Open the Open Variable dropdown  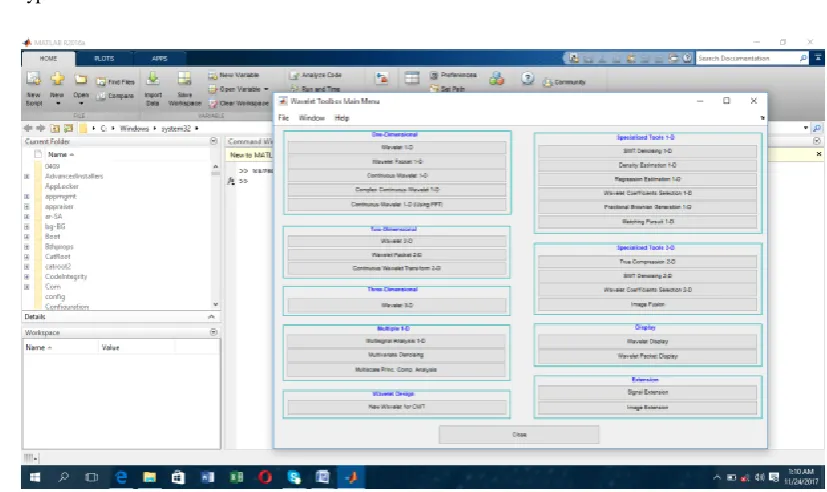[266, 89]
